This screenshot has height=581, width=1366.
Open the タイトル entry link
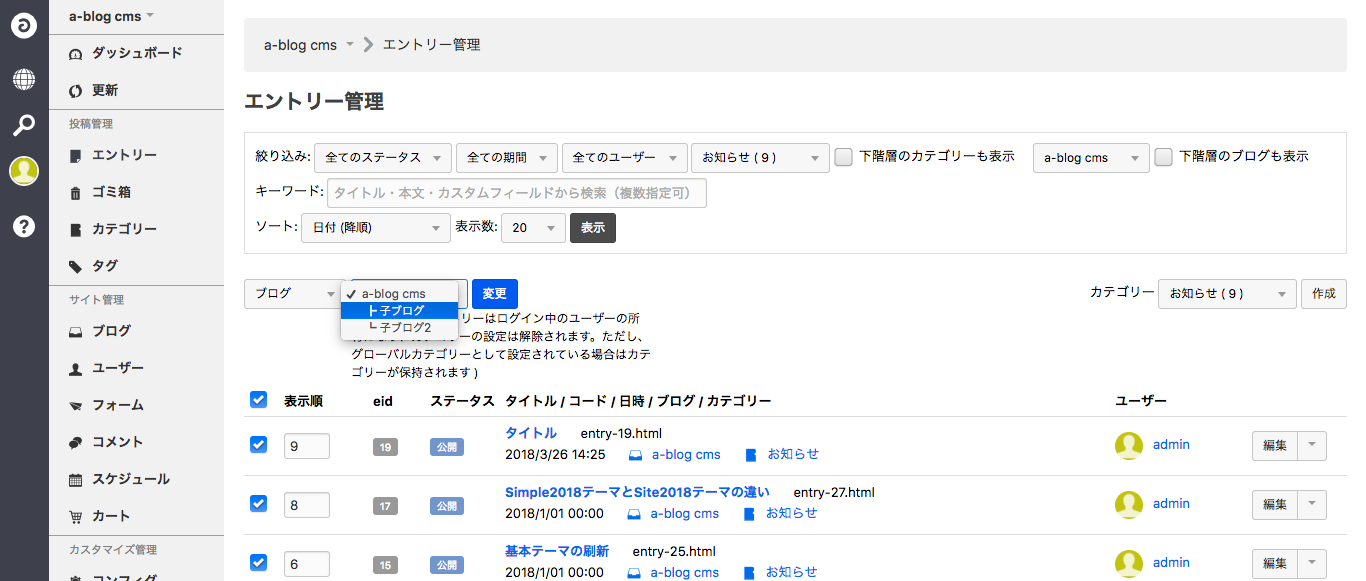[531, 433]
